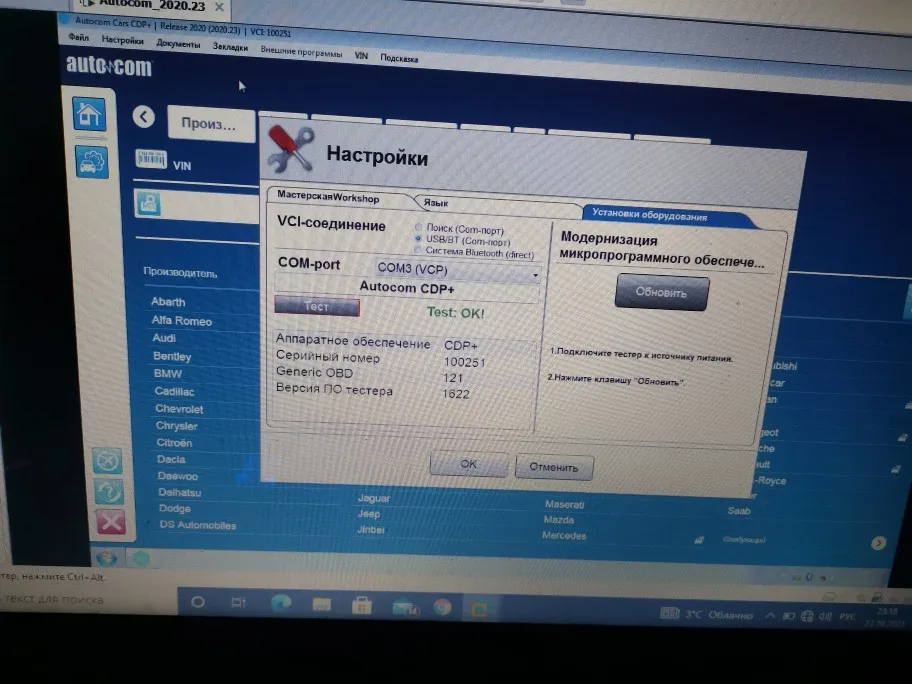Viewport: 912px width, 684px height.
Task: Open the Autocom home screen icon
Action: [89, 114]
